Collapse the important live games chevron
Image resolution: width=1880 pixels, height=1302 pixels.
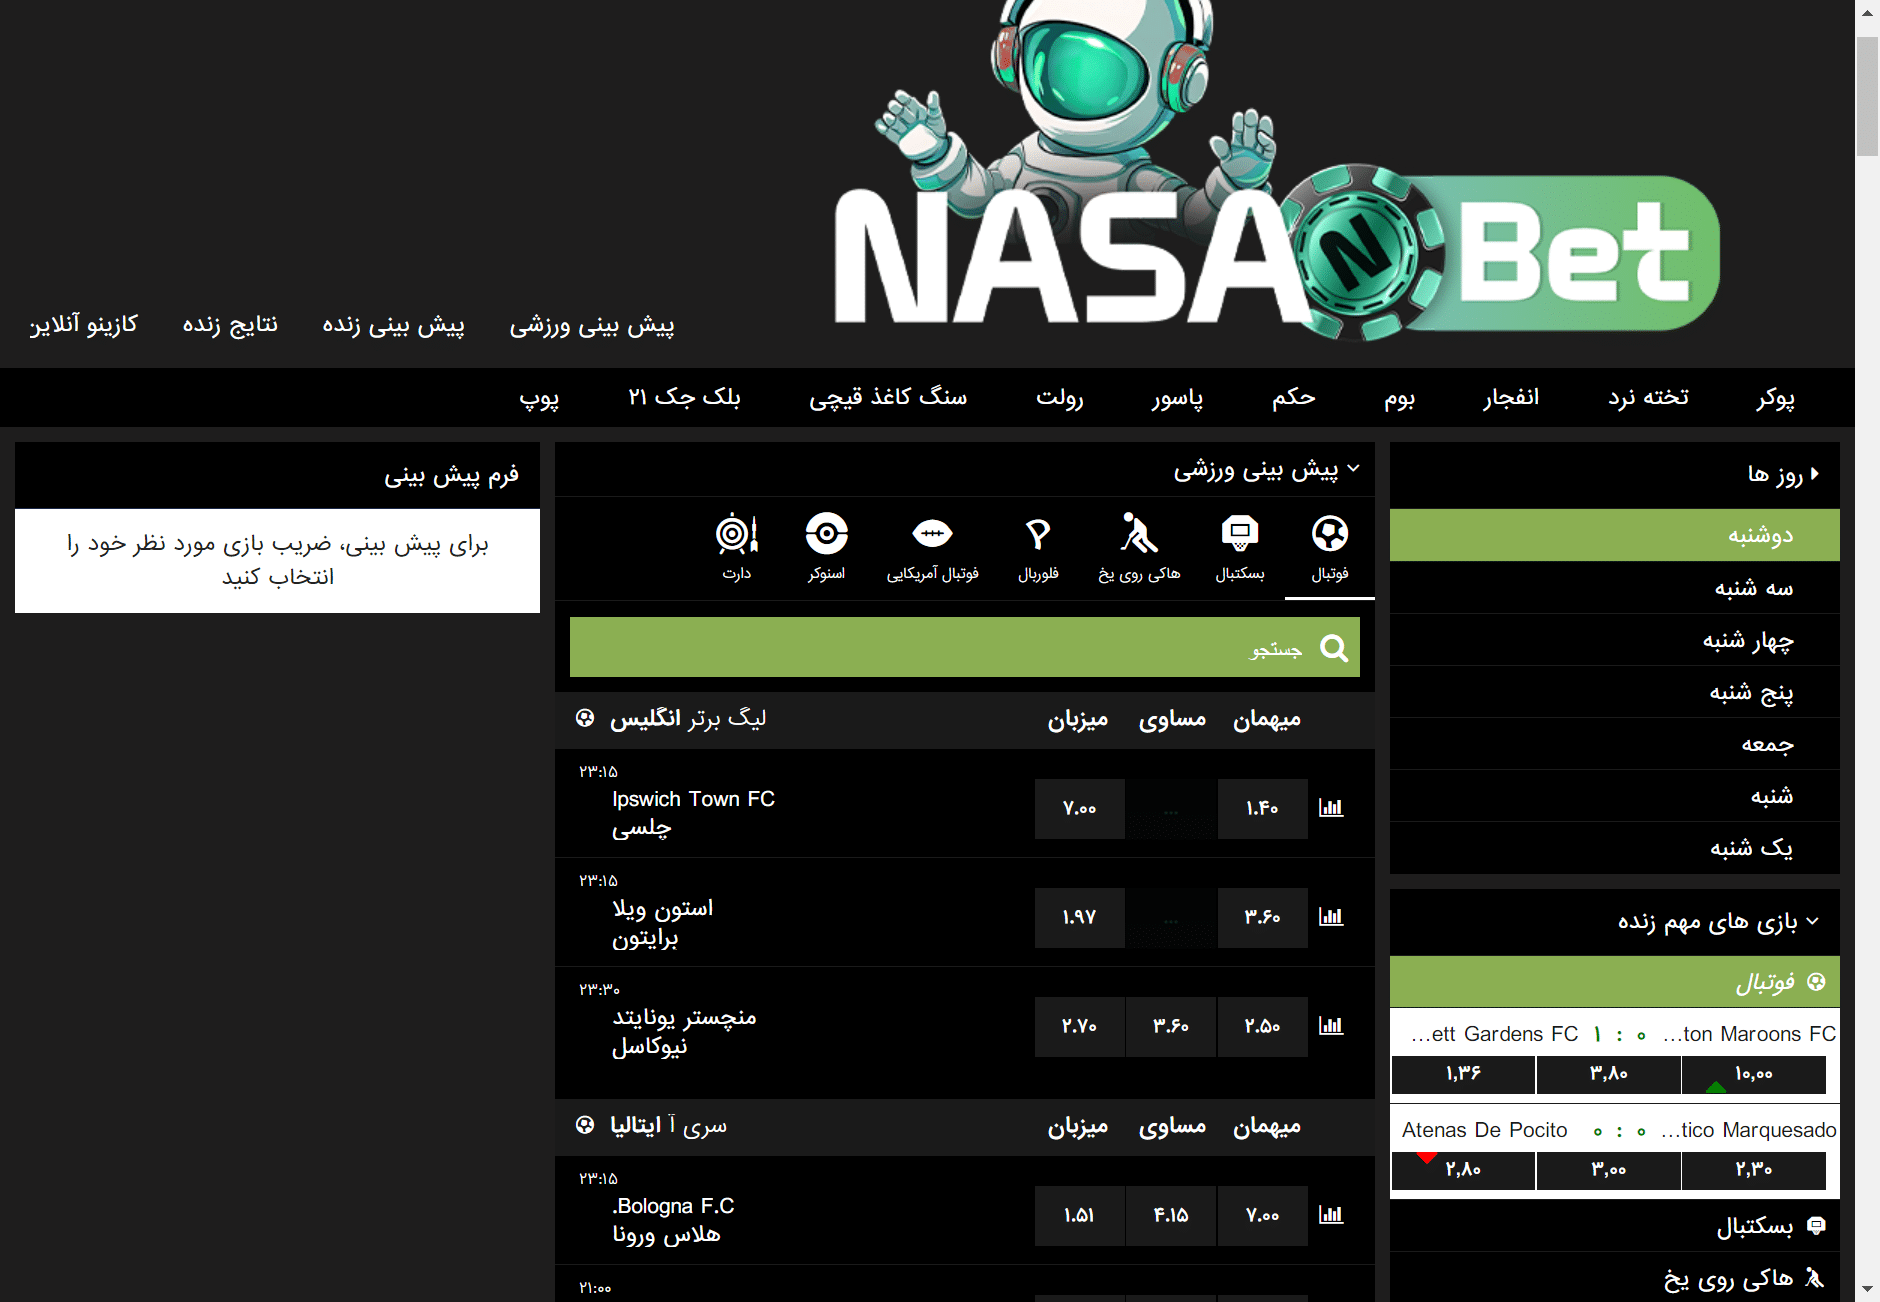pyautogui.click(x=1813, y=921)
